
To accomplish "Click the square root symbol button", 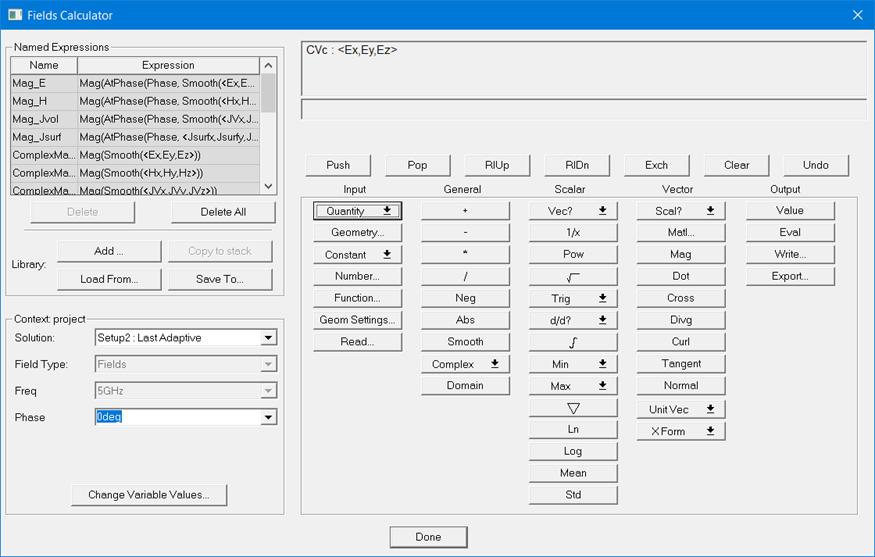I will click(573, 276).
